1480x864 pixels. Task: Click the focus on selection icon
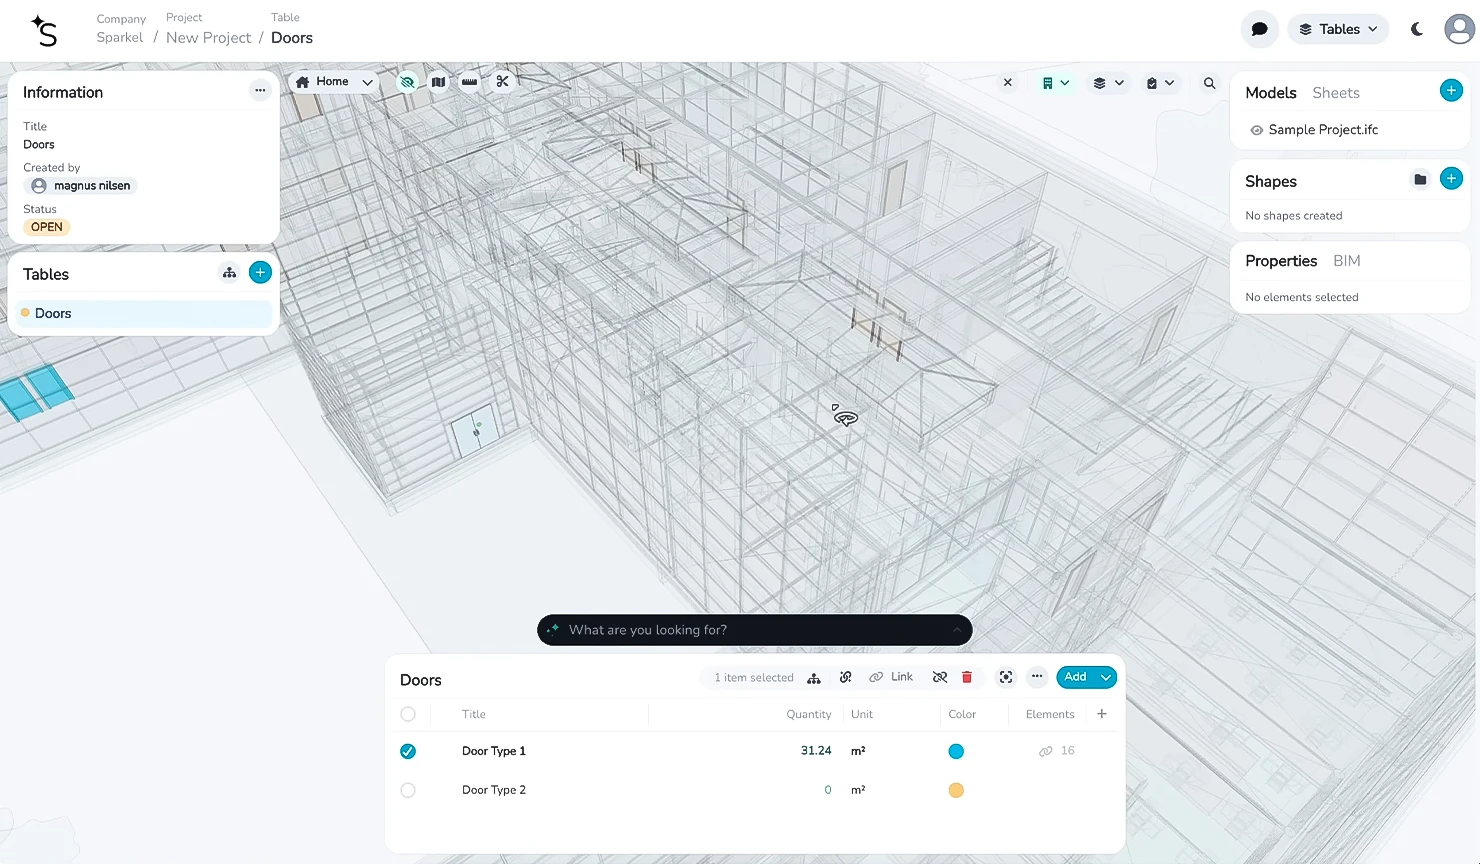tap(1006, 678)
